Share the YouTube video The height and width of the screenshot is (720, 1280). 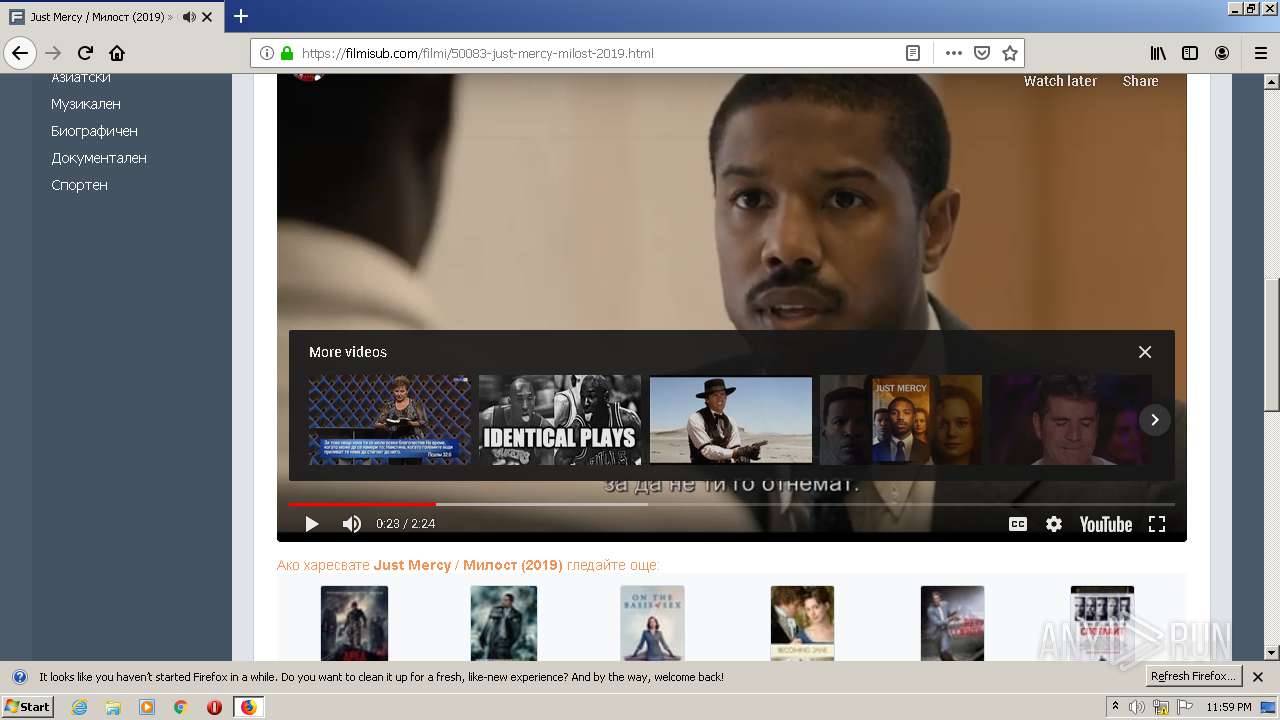tap(1140, 81)
